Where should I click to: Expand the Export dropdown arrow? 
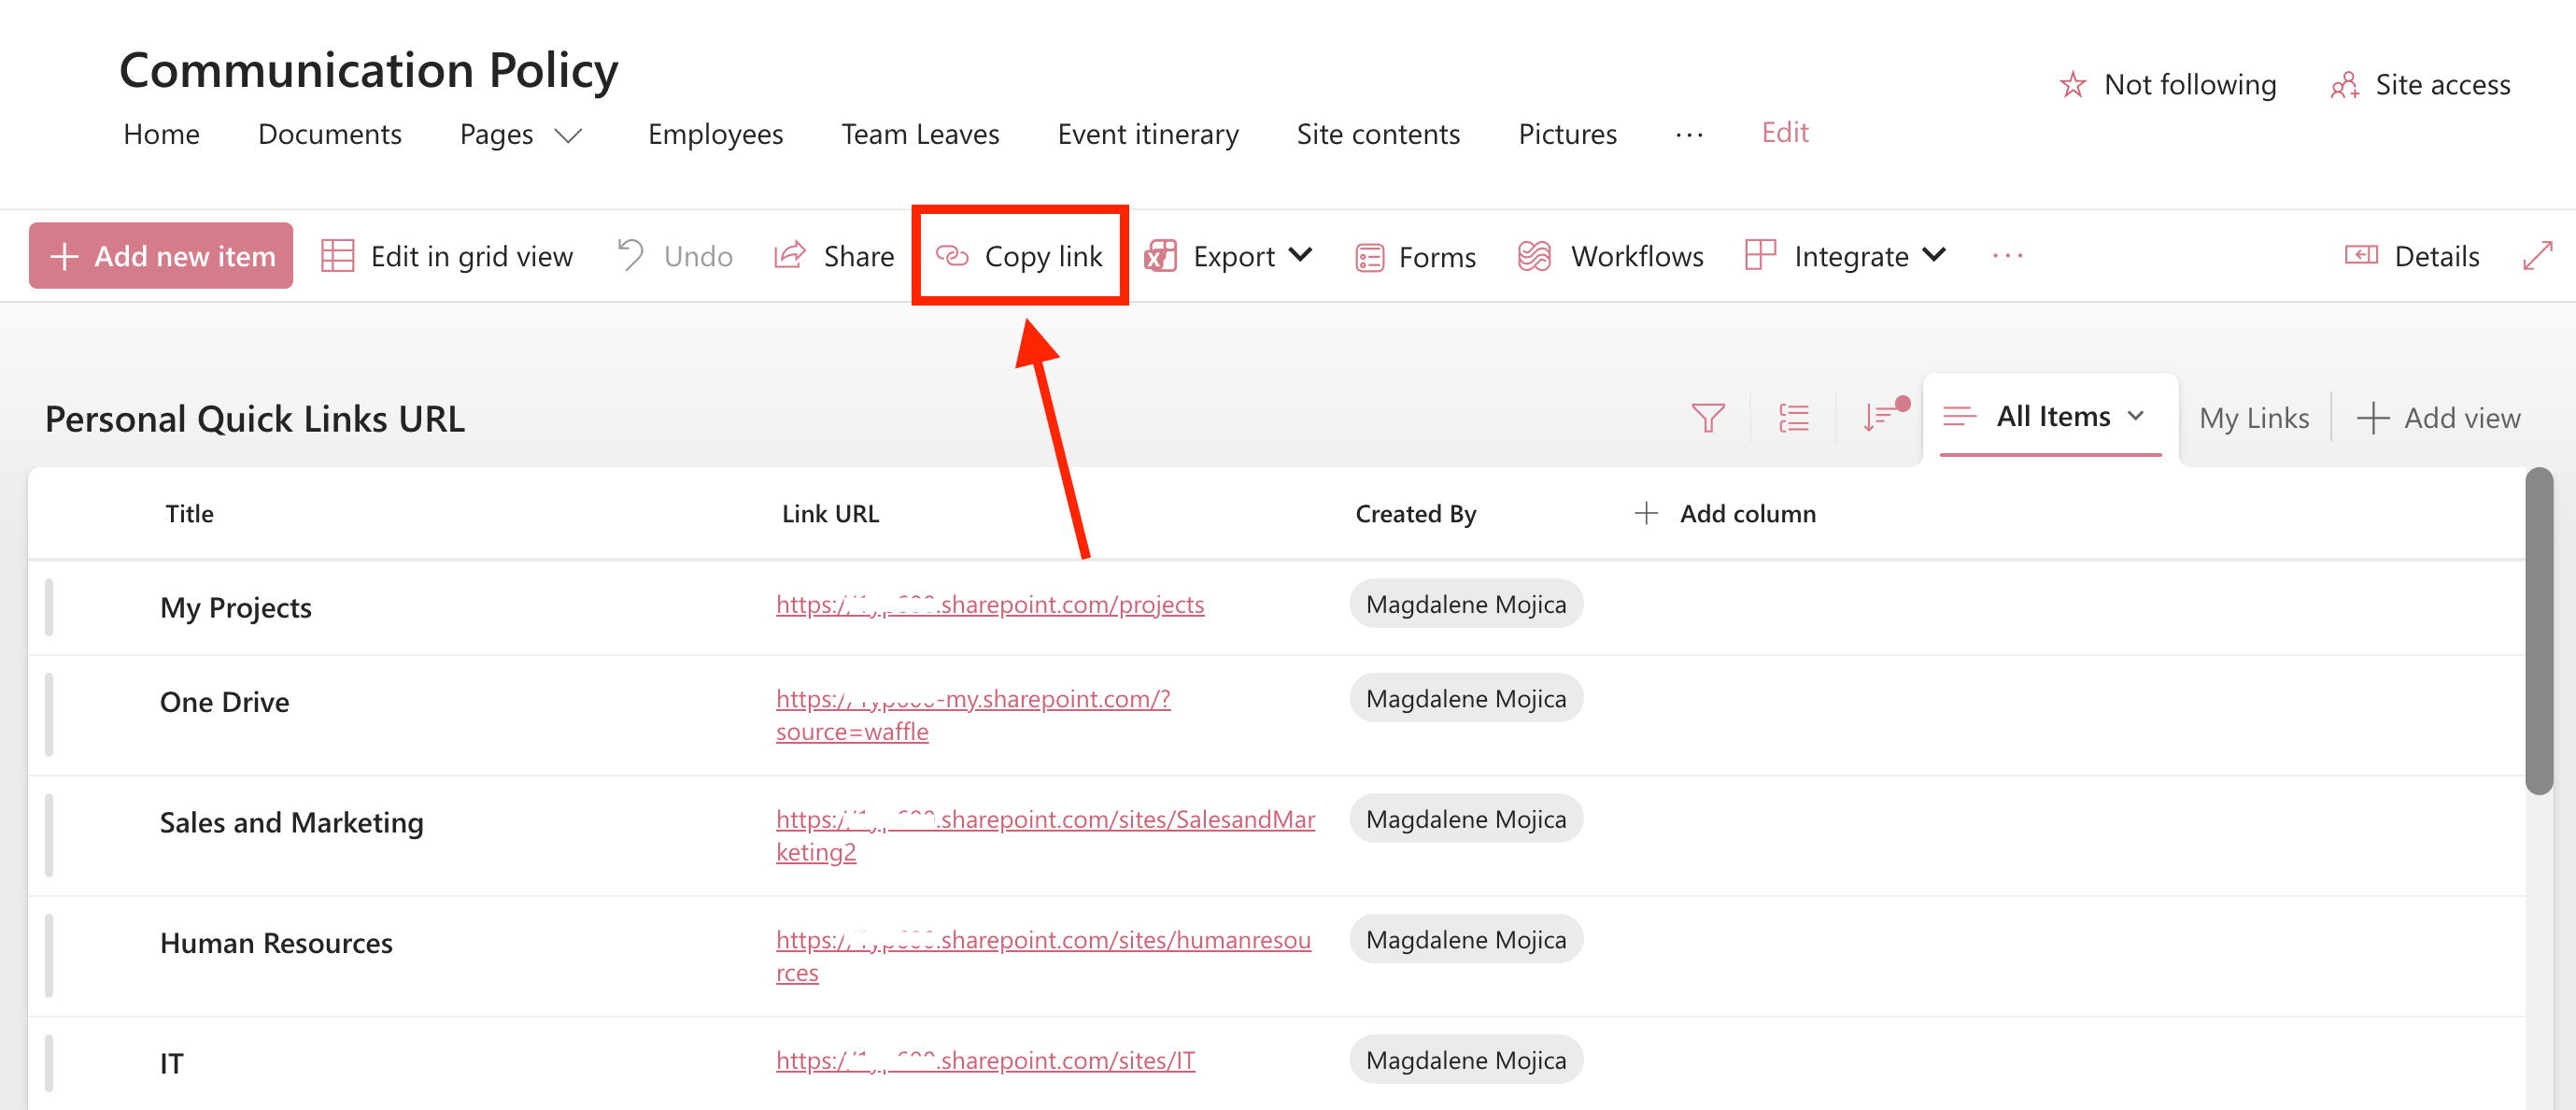point(1300,255)
